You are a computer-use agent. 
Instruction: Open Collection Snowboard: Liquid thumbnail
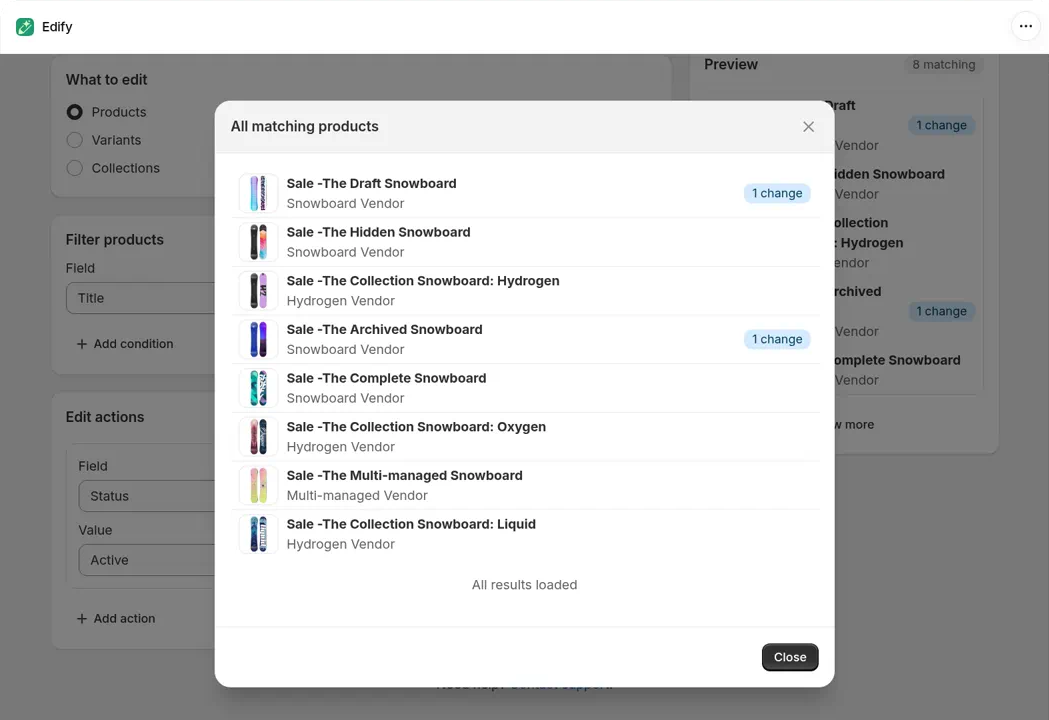point(258,534)
